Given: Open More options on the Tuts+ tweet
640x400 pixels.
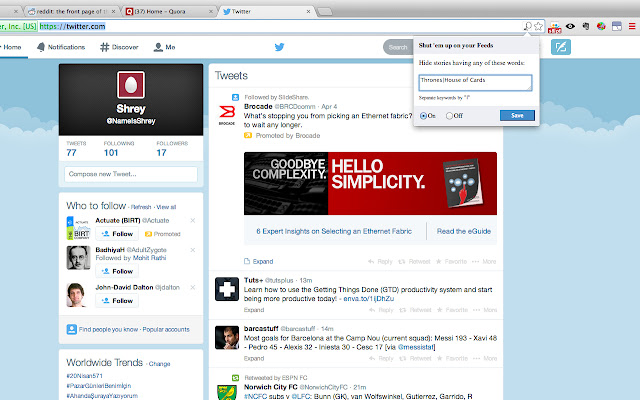Looking at the screenshot, I should click(485, 310).
